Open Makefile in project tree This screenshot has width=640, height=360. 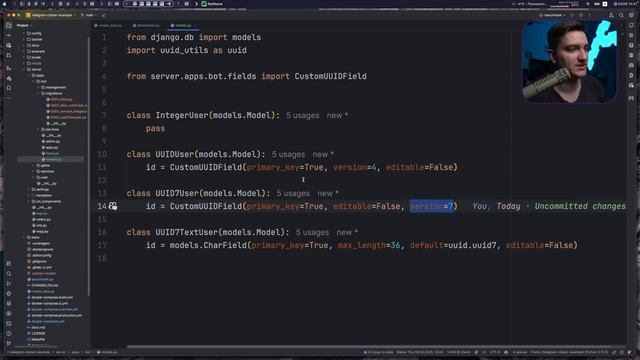point(36,339)
